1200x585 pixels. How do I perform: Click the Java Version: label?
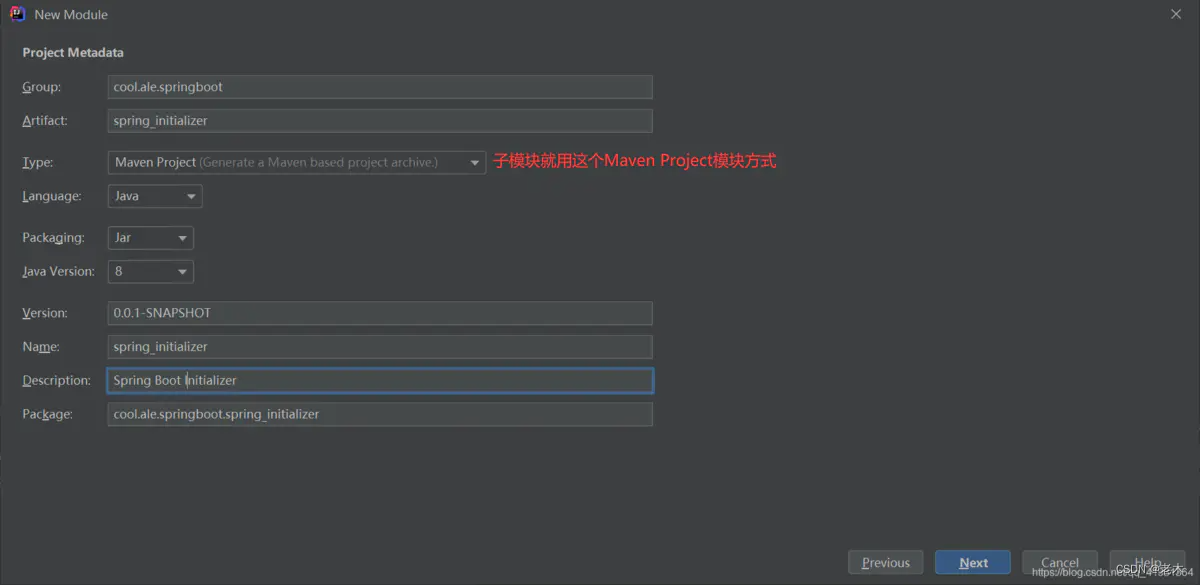[58, 271]
